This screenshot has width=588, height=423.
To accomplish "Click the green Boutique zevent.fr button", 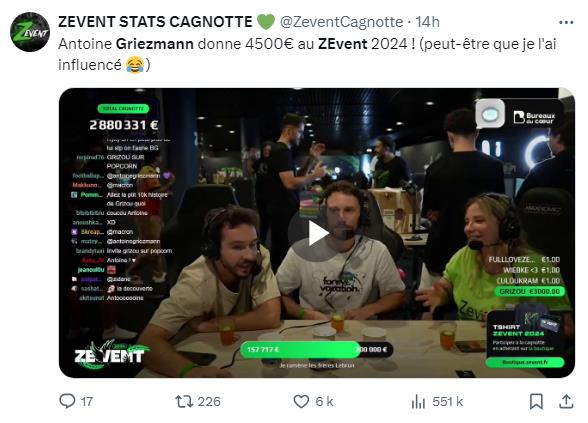I will click(x=525, y=362).
